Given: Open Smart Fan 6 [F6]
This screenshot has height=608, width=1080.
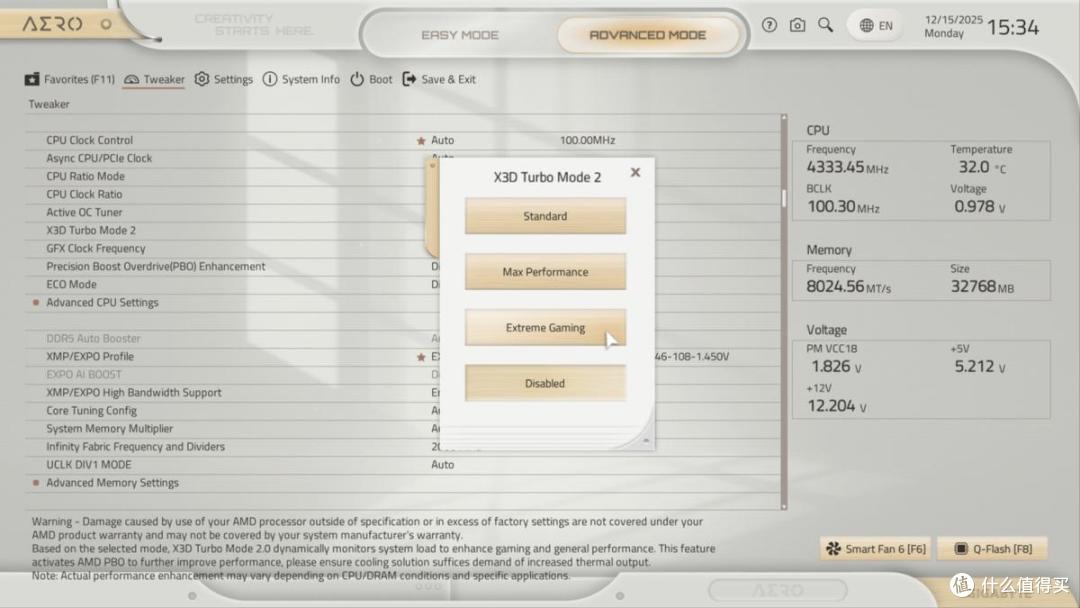Looking at the screenshot, I should click(x=876, y=549).
